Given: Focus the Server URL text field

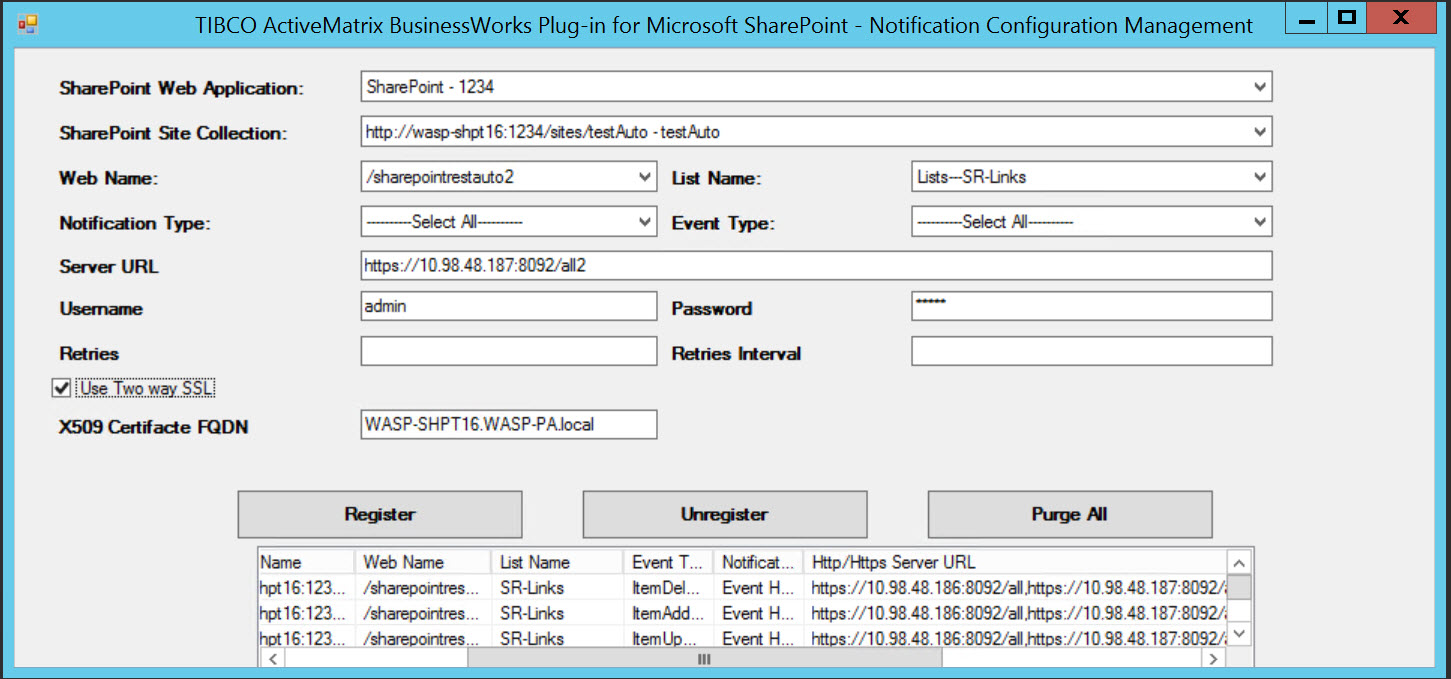Looking at the screenshot, I should tap(815, 266).
